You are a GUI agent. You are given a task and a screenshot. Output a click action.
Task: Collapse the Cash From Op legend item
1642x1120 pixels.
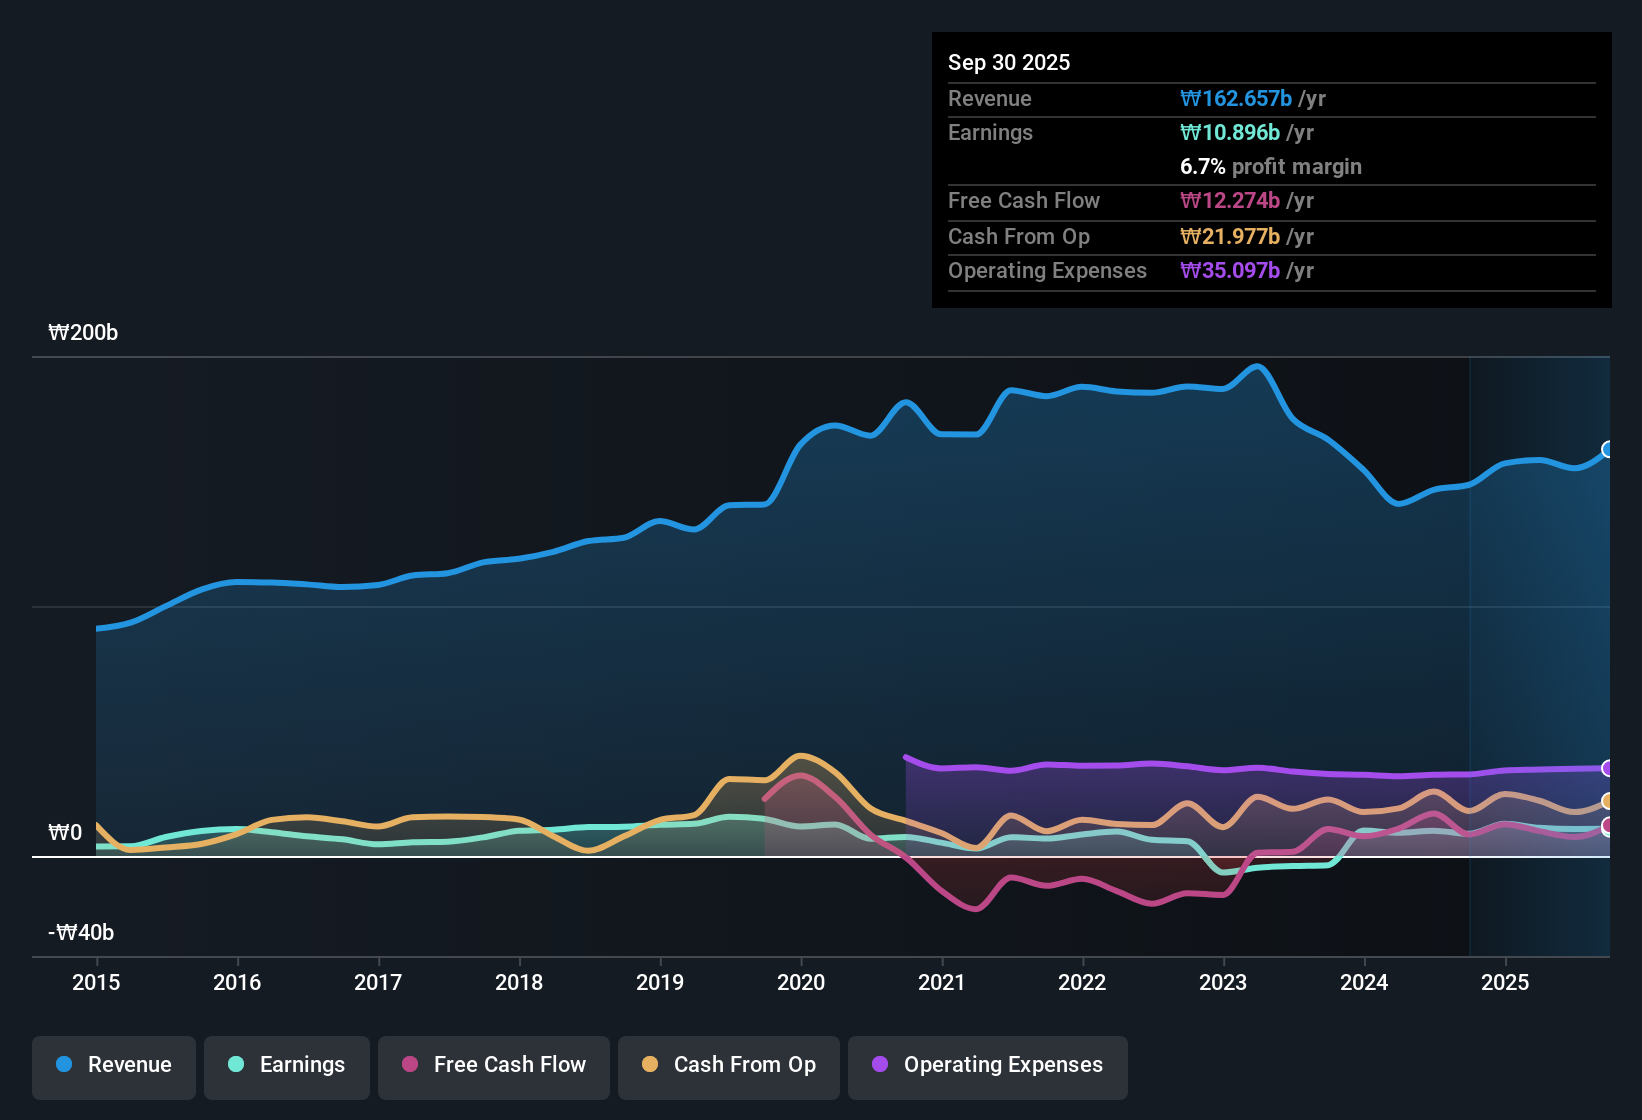(x=728, y=1065)
